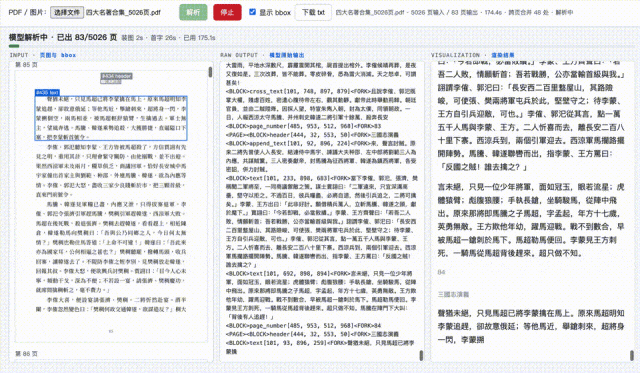This screenshot has width=640, height=373.
Task: Click the 下载 txt button
Action: [313, 12]
